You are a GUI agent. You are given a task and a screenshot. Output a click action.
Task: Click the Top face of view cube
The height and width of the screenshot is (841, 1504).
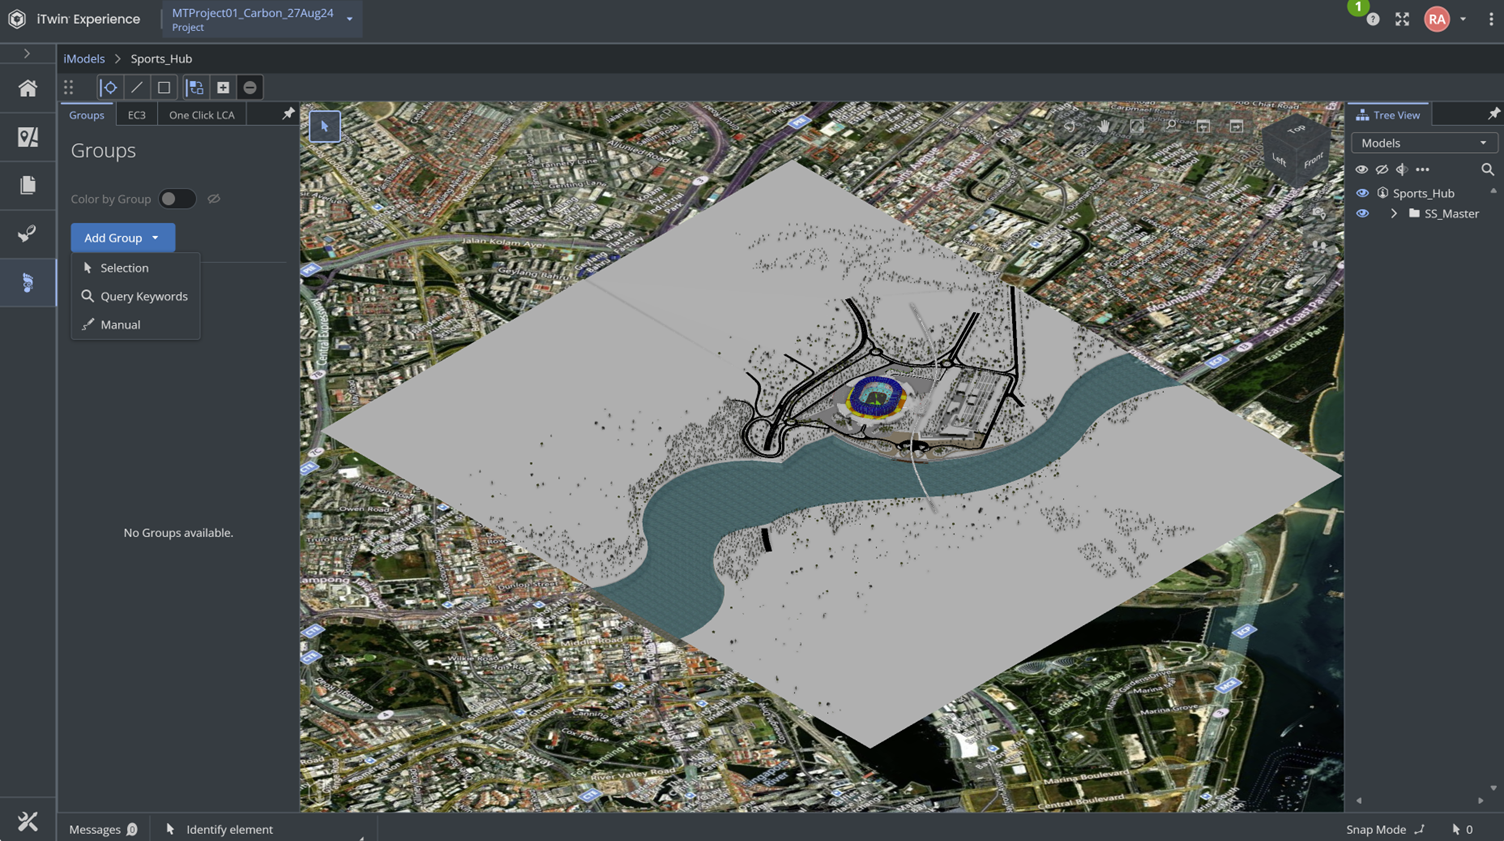tap(1297, 129)
